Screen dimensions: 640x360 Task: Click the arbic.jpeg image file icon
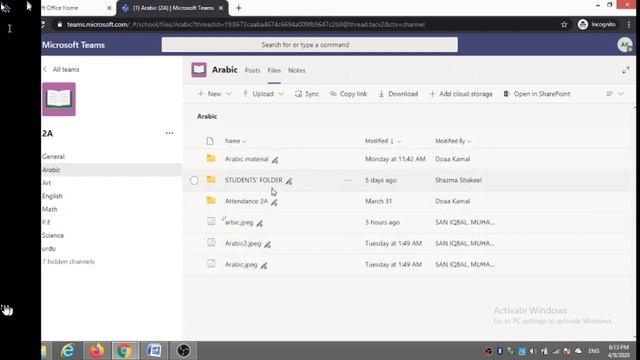pos(211,222)
